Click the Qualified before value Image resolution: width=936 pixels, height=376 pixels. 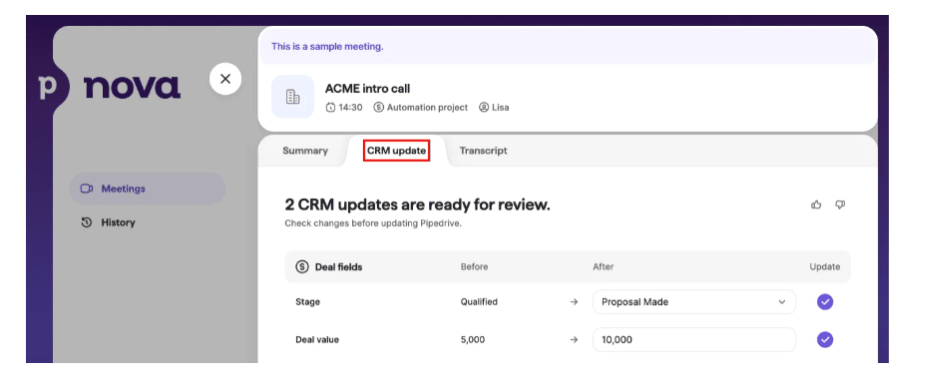click(x=479, y=302)
